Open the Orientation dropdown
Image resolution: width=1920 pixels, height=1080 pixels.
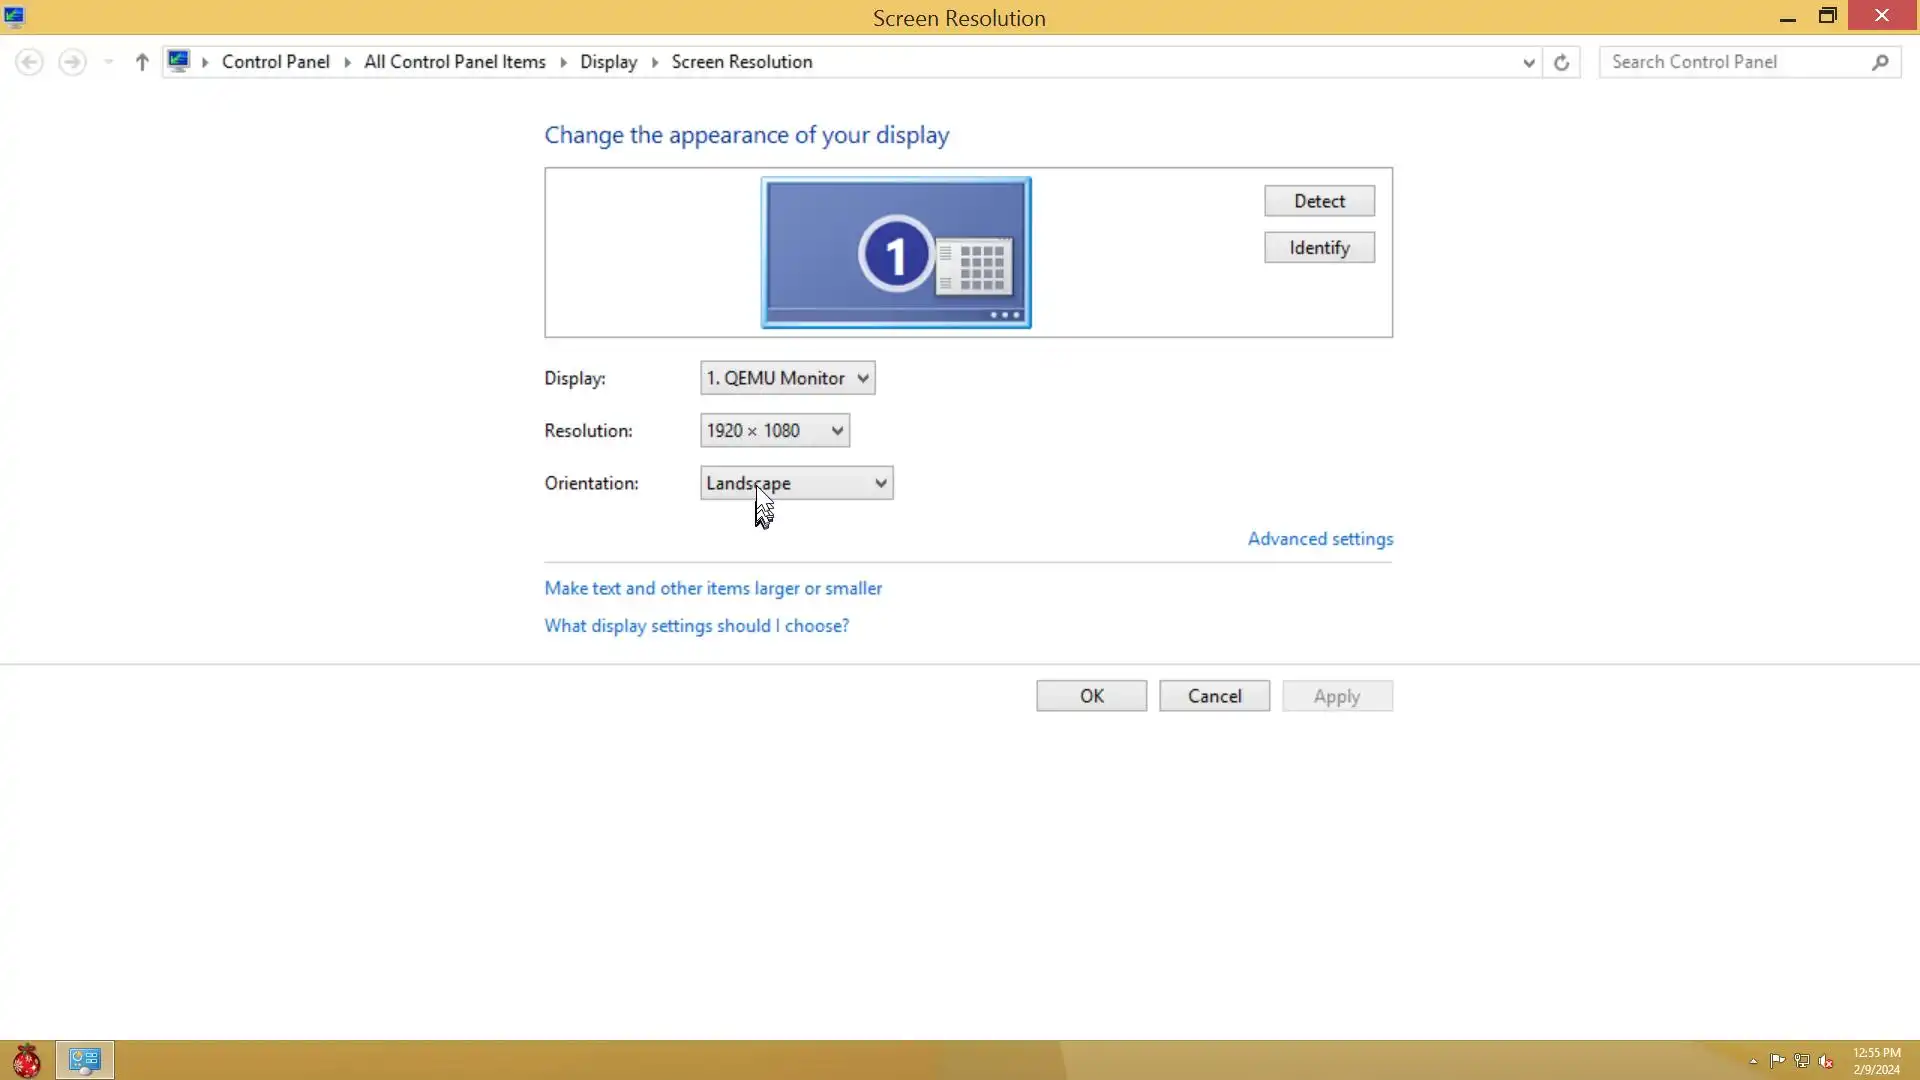pos(796,483)
